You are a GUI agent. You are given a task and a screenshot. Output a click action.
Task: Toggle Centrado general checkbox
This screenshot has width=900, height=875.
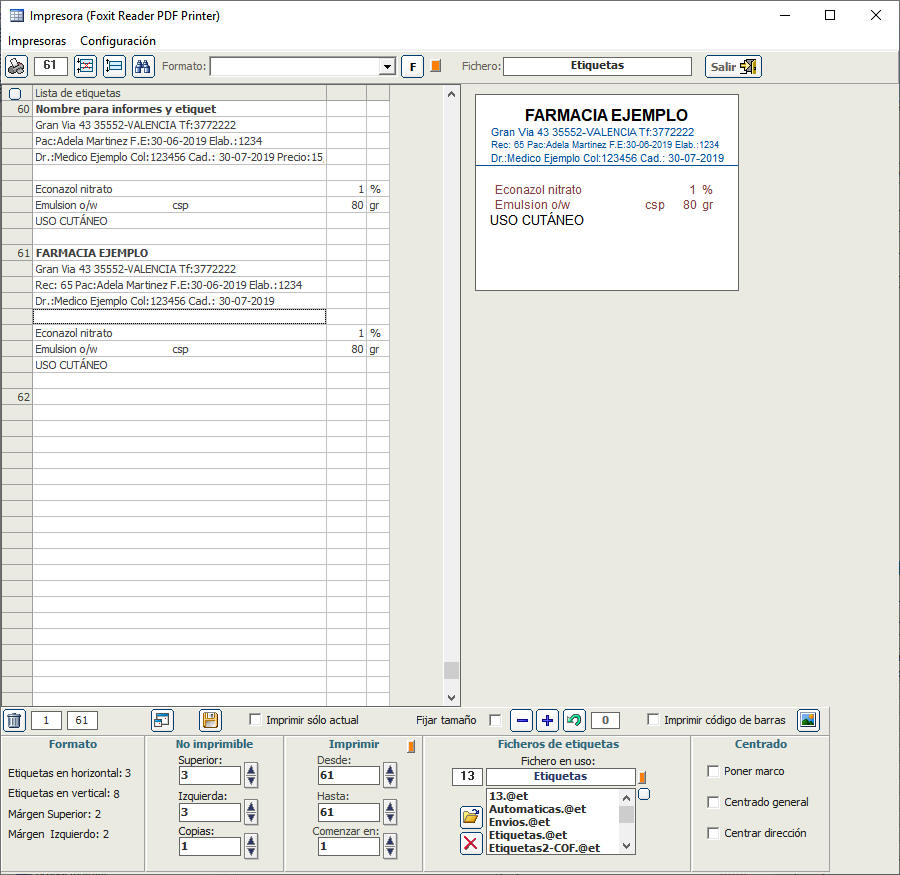tap(713, 802)
